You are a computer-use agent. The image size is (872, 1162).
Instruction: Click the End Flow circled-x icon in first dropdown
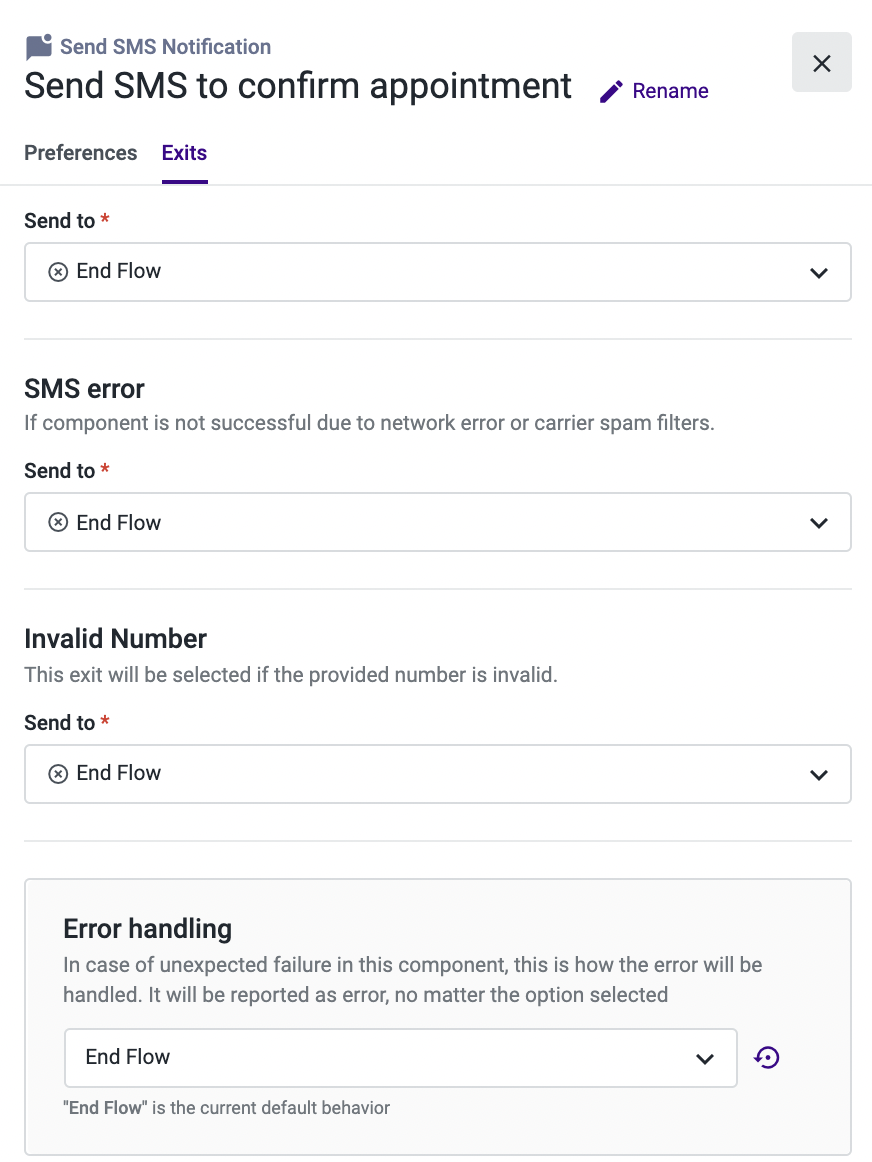(58, 272)
